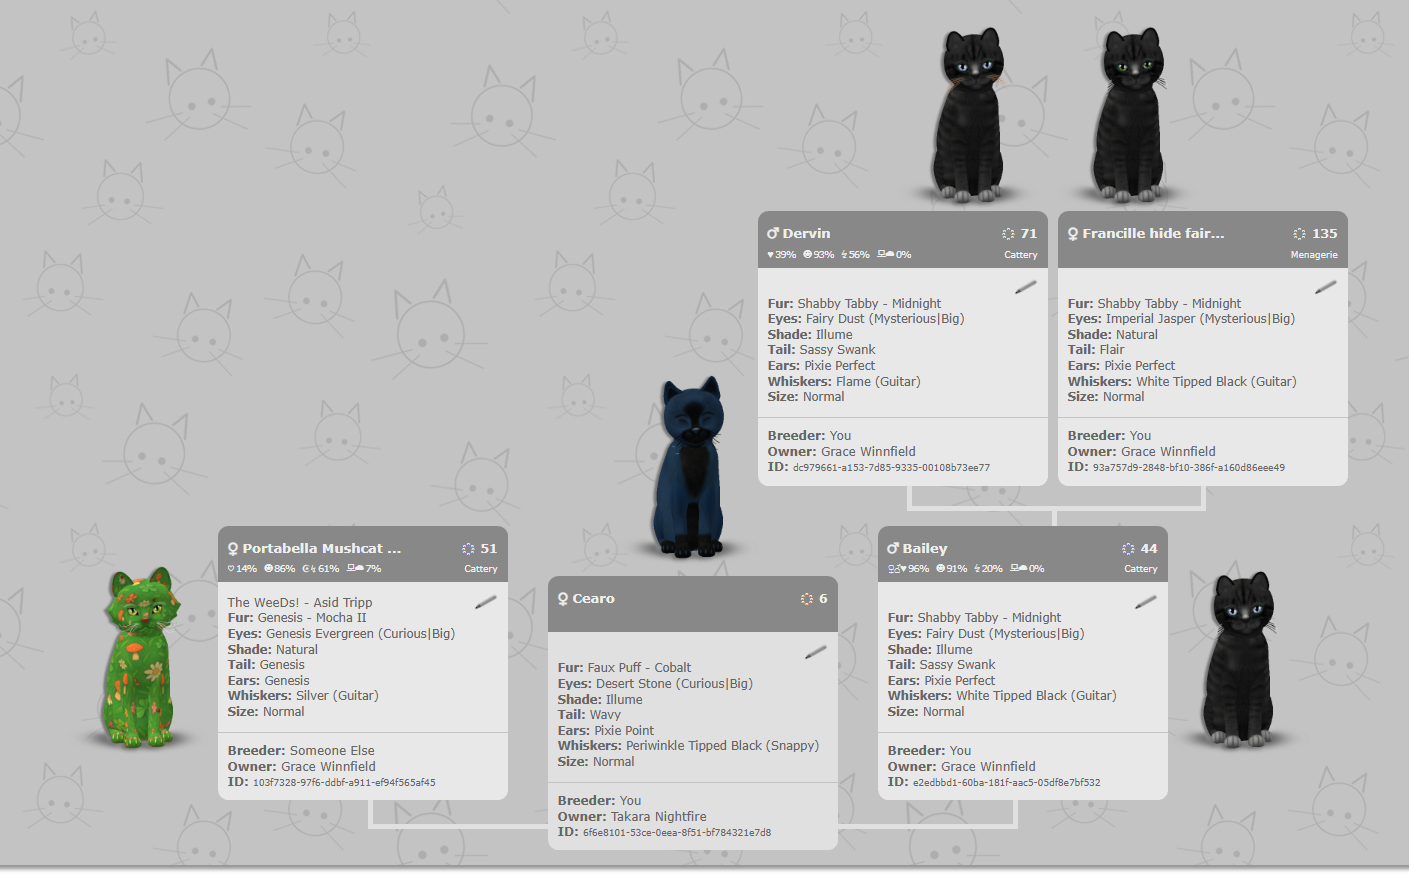This screenshot has width=1409, height=874.
Task: Click the pencil icon on Portabella Mushcat's card
Action: click(485, 602)
